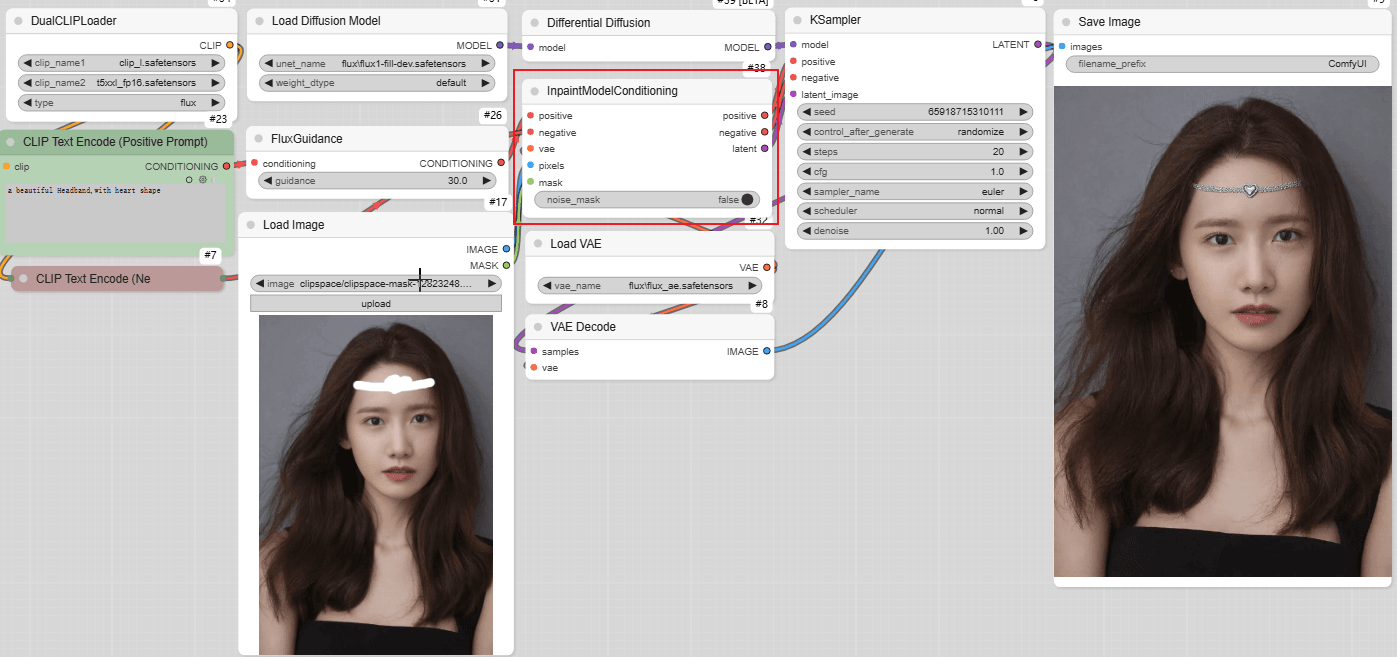Click the IMAGE output port on Load Image
This screenshot has width=1397, height=657.
[506, 249]
